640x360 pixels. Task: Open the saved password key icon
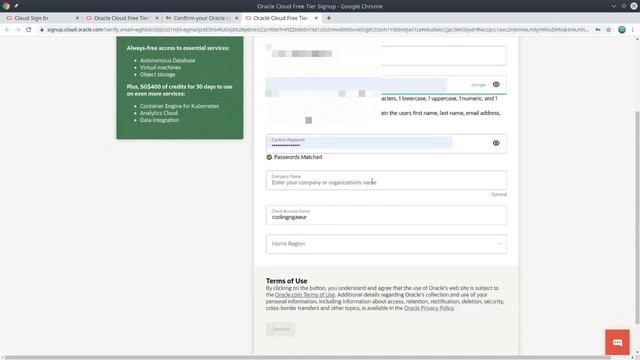(x=598, y=29)
